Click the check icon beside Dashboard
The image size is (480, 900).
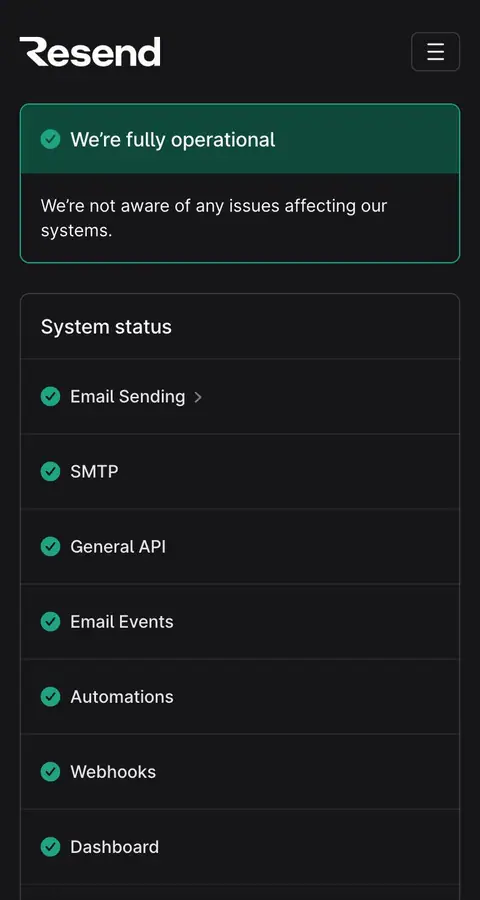[x=51, y=847]
